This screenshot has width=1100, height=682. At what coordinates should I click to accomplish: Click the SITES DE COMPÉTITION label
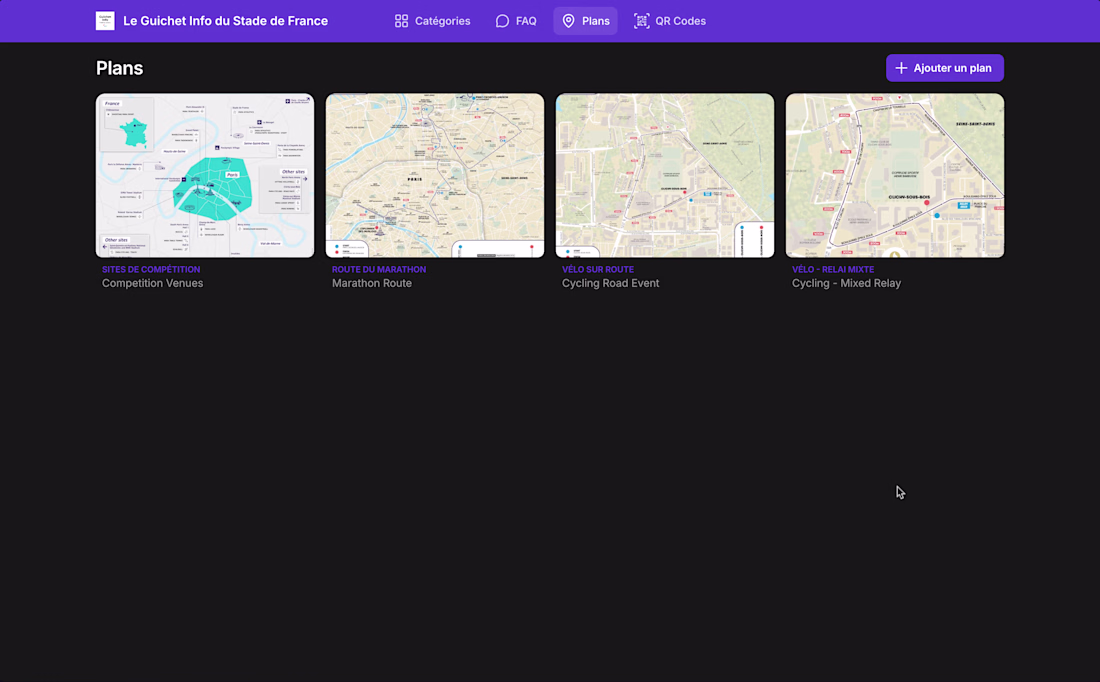tap(151, 269)
